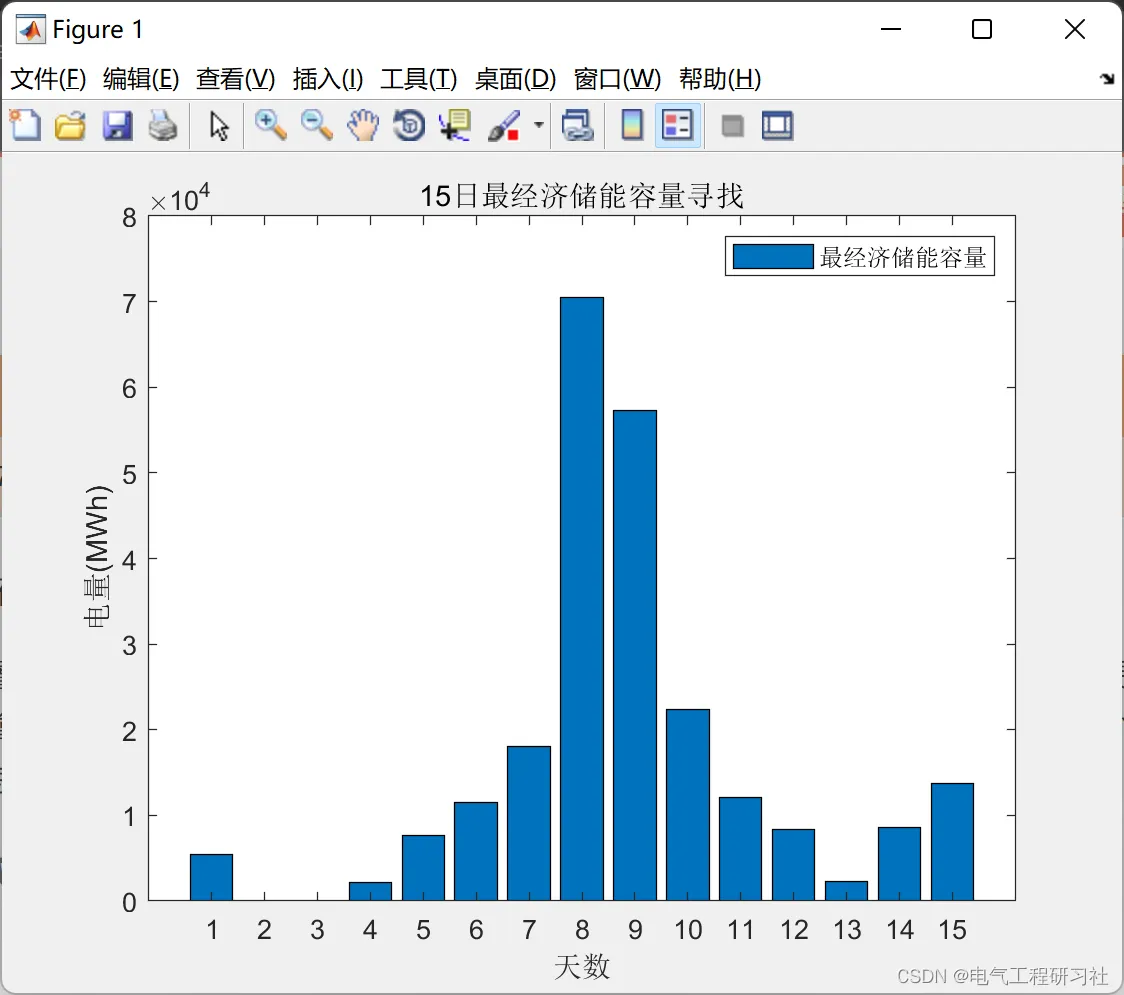Open the 桌面(D) menu
The height and width of the screenshot is (995, 1124).
pos(515,78)
